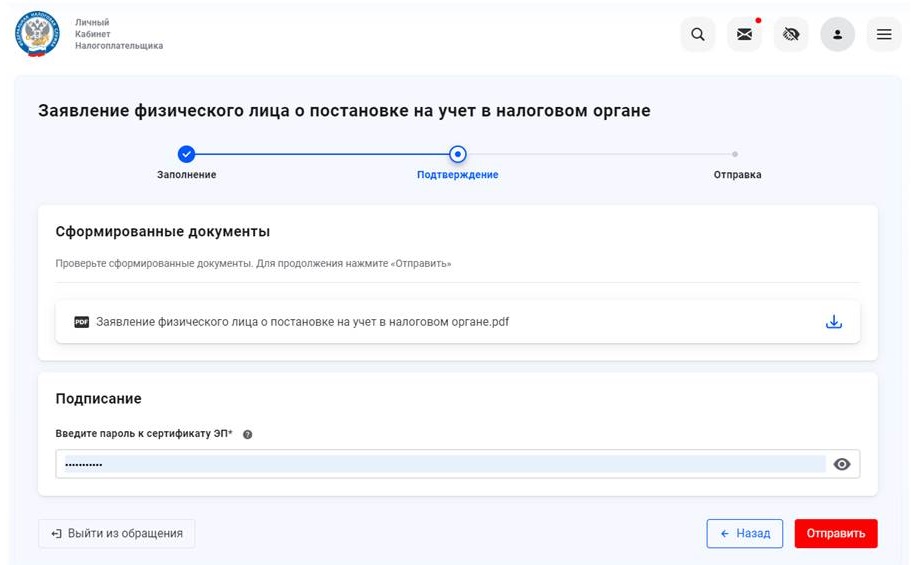Click the Подписание heading
The image size is (911, 565).
click(x=98, y=399)
